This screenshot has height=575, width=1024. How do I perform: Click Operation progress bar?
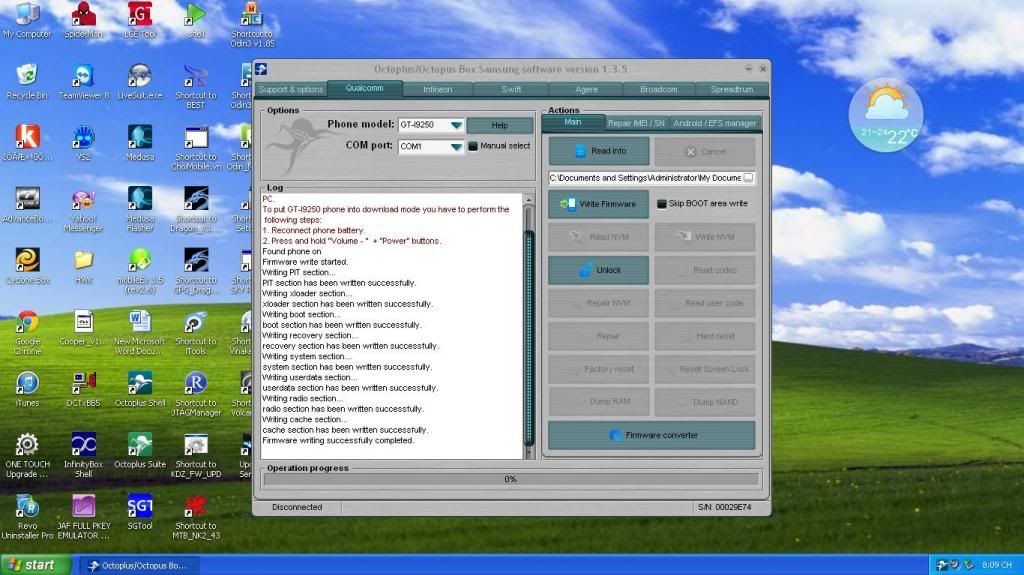(511, 480)
